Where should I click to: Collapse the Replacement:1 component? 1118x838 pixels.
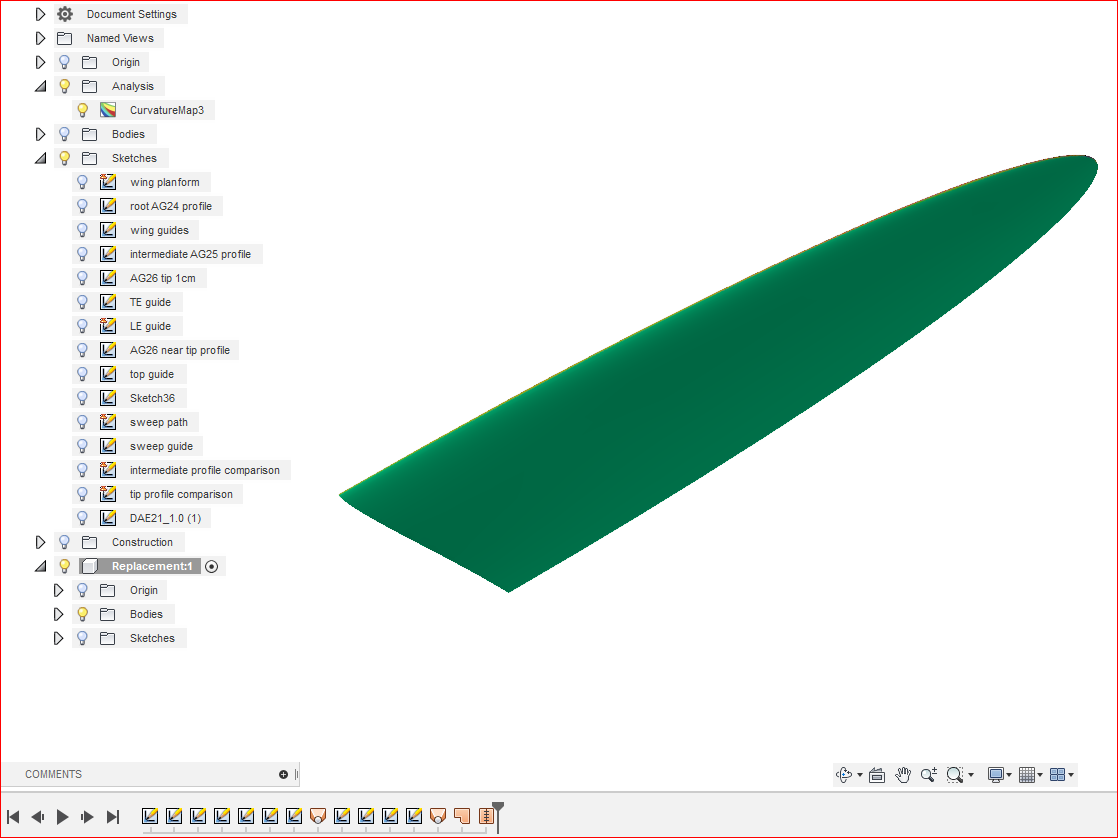[41, 566]
